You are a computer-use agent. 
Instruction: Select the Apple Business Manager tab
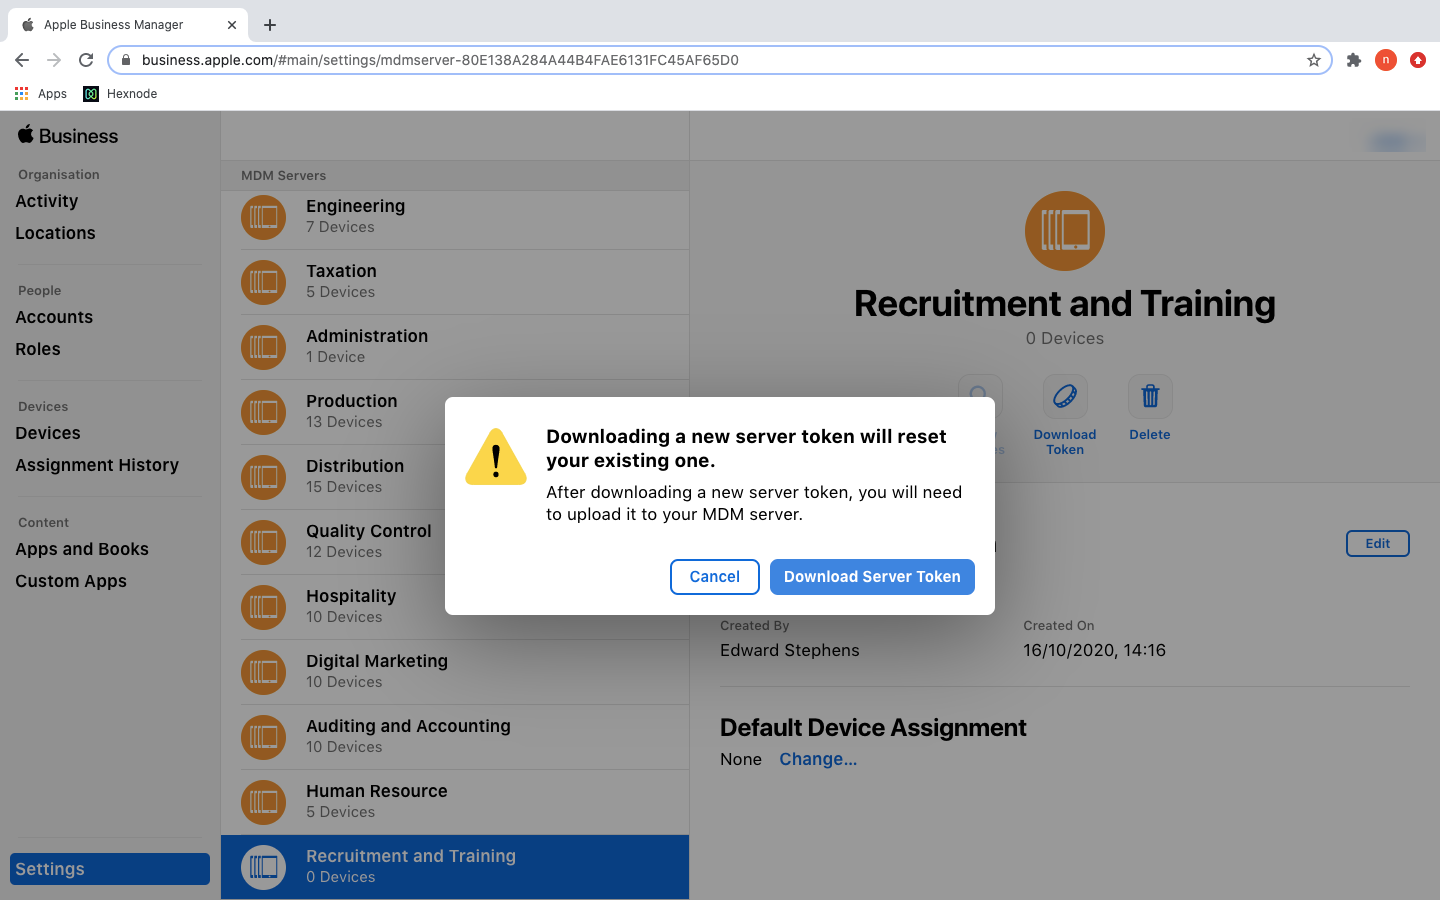click(127, 25)
